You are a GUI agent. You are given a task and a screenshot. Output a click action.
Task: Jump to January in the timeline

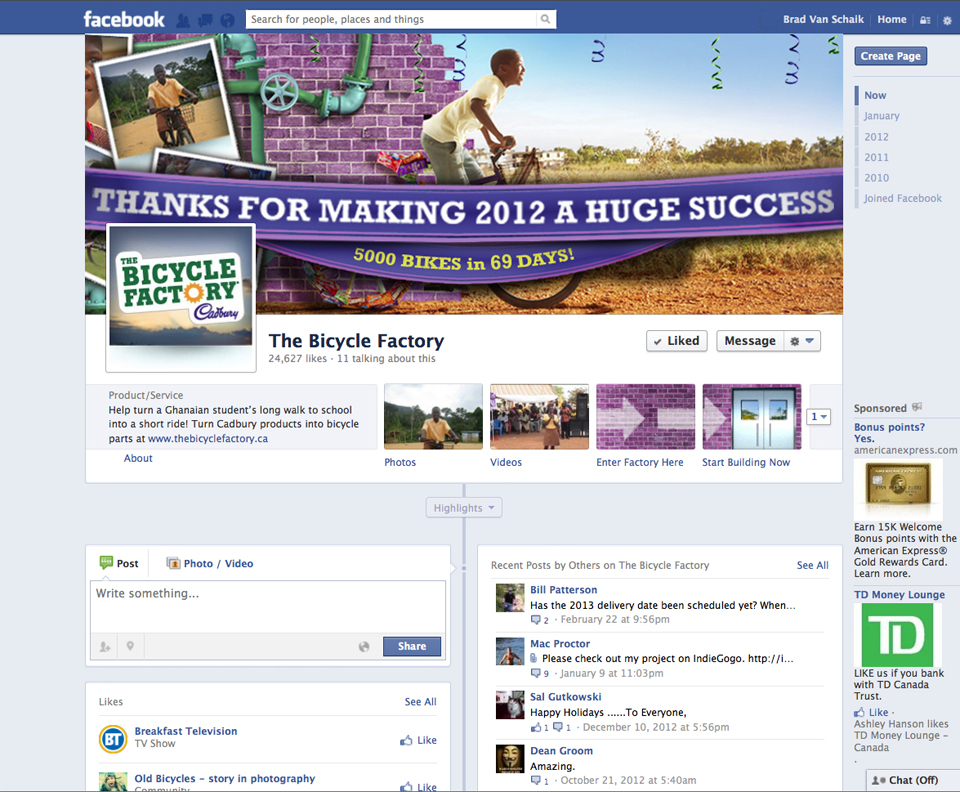(882, 116)
